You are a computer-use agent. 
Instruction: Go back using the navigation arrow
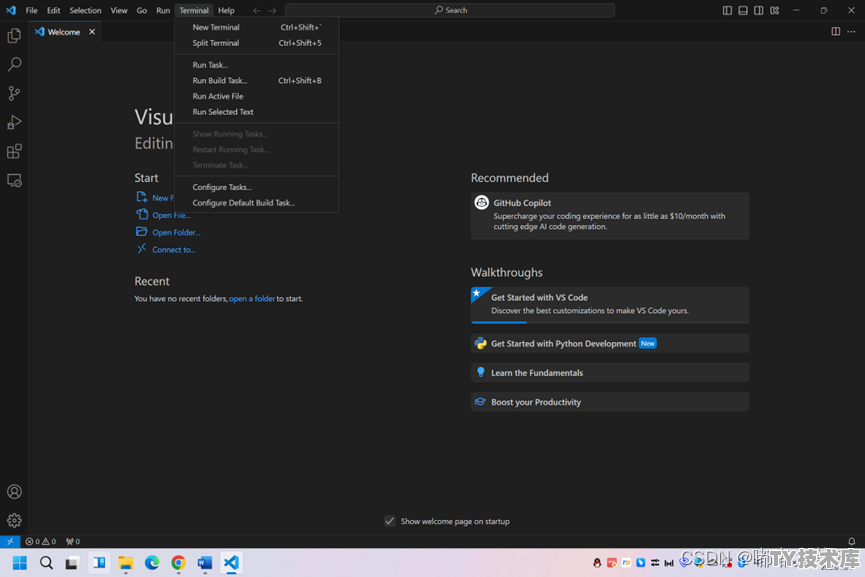[257, 10]
